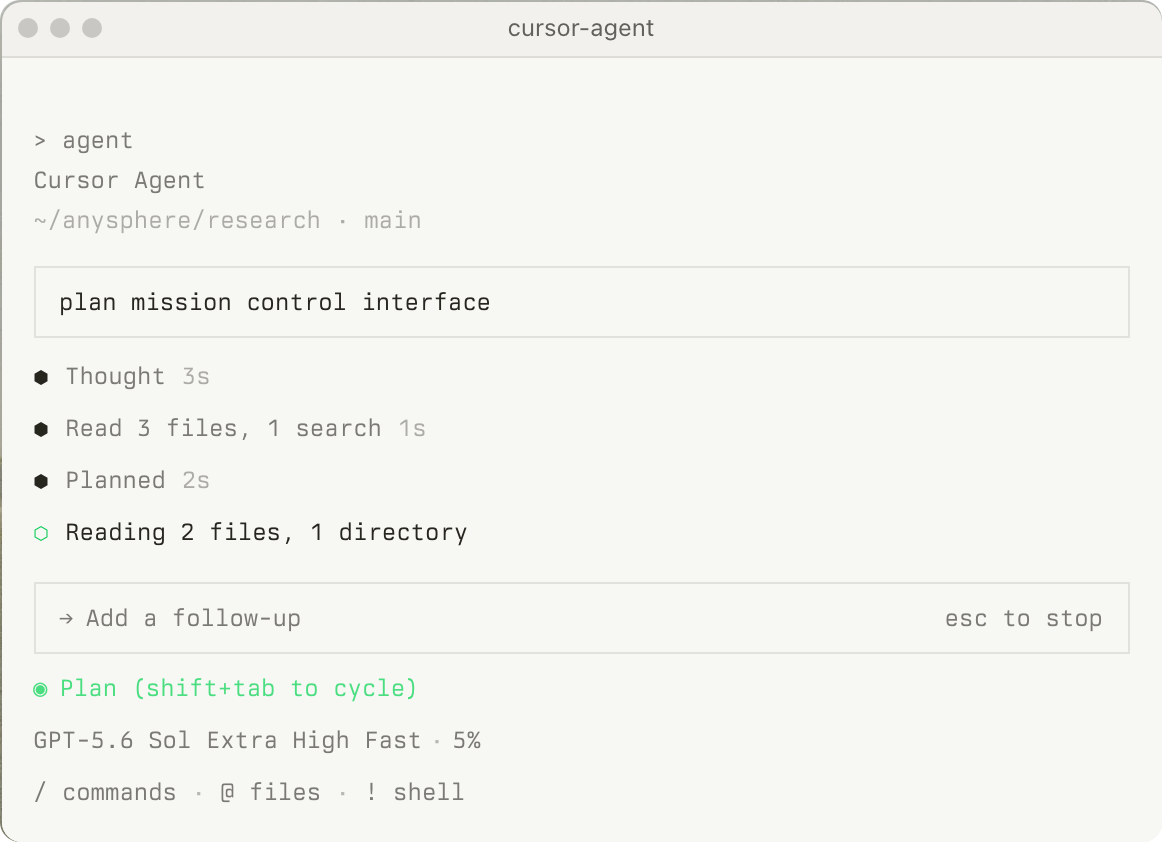Click the filled hexagon beside Thought
This screenshot has width=1162, height=842.
(x=42, y=377)
